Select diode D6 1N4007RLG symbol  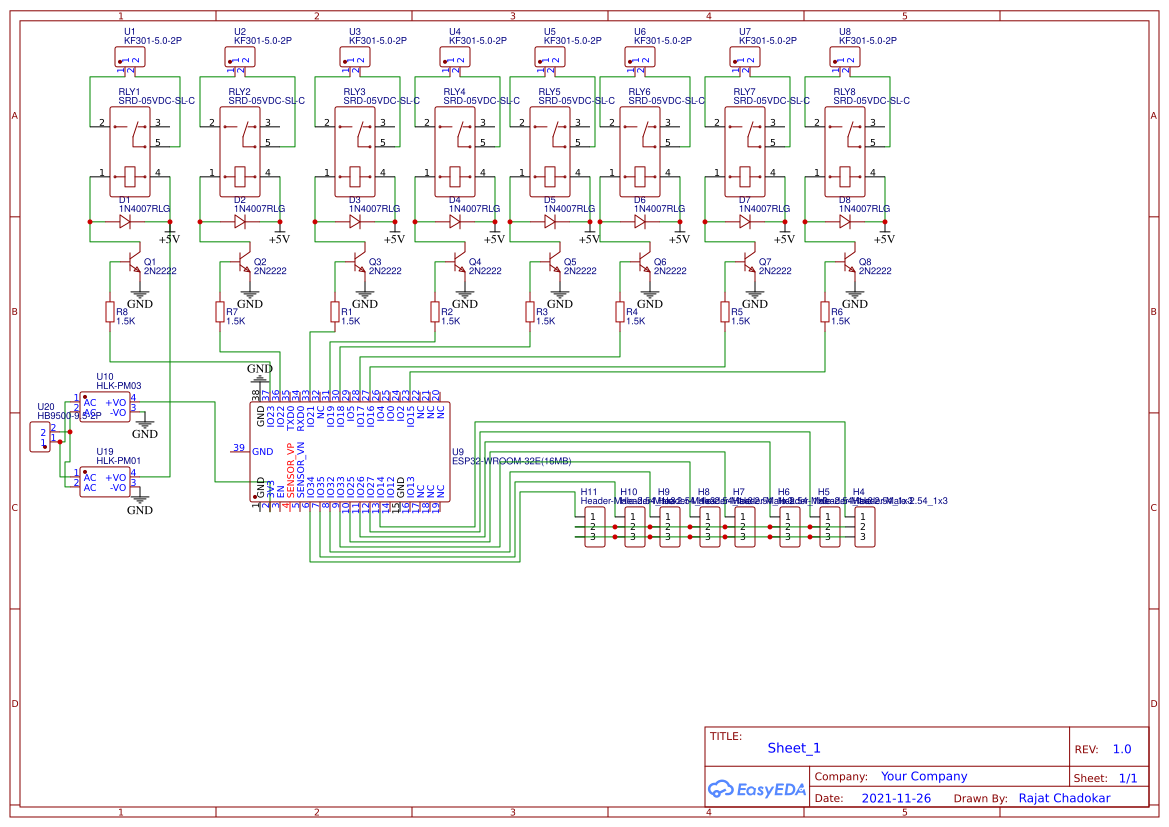point(640,222)
